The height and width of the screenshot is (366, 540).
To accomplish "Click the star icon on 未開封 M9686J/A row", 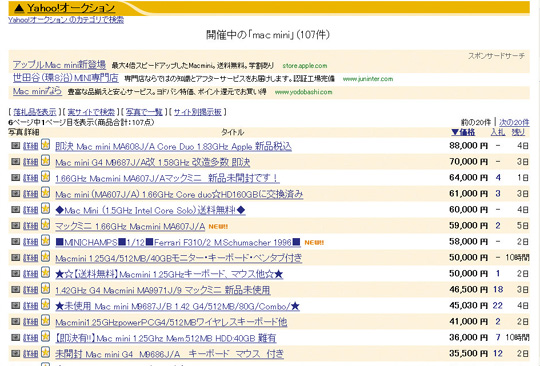I will [x=45, y=352].
